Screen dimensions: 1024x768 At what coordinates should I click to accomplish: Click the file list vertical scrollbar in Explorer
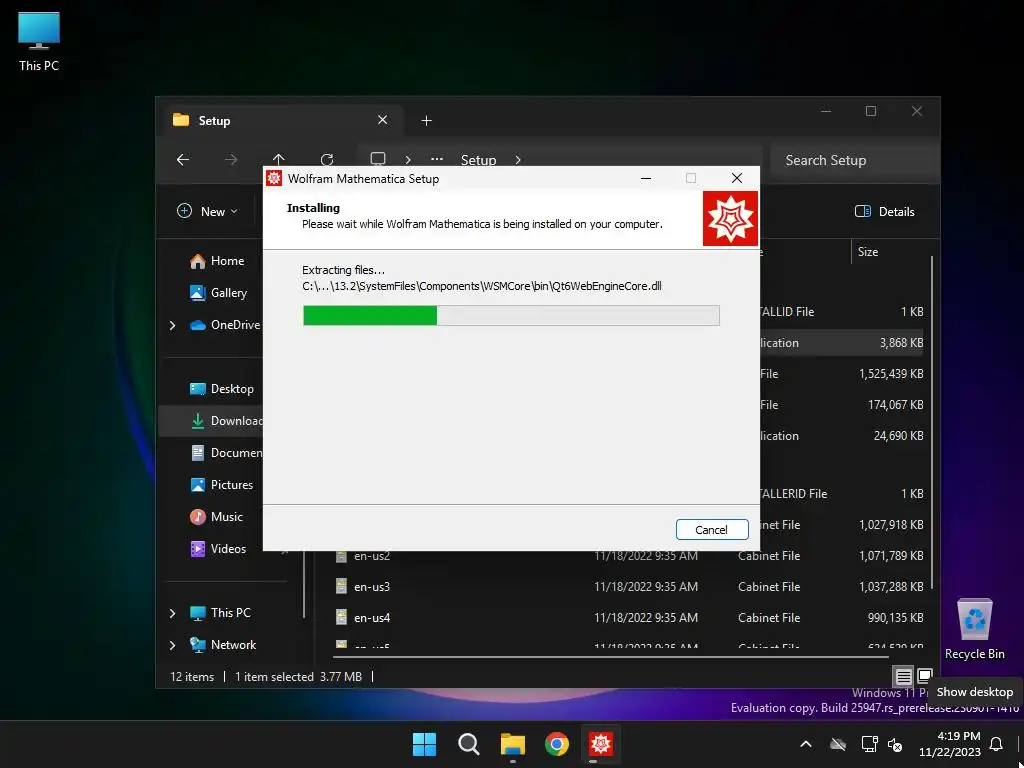click(x=932, y=421)
